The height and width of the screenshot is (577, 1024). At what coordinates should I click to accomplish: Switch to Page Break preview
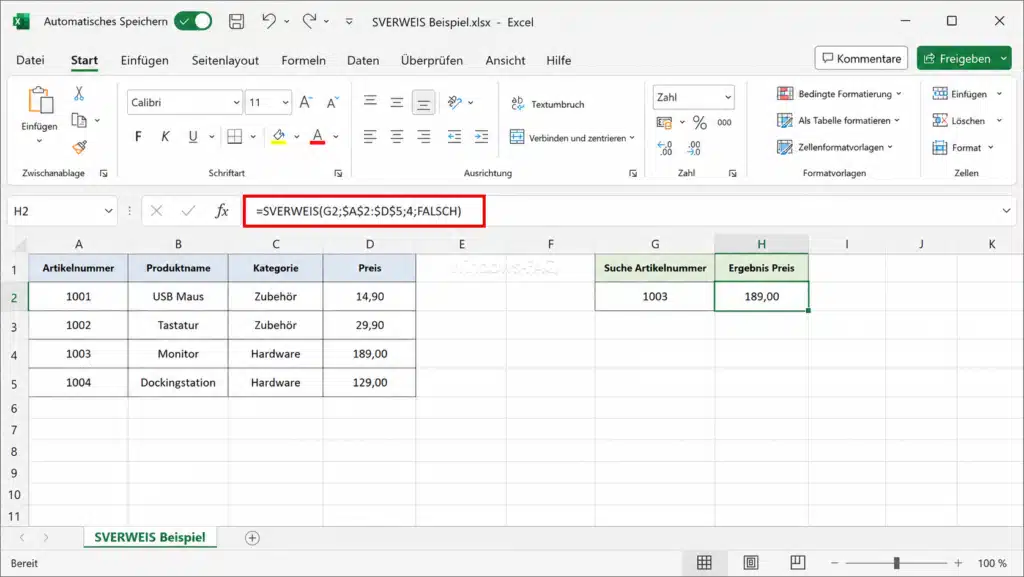point(797,563)
